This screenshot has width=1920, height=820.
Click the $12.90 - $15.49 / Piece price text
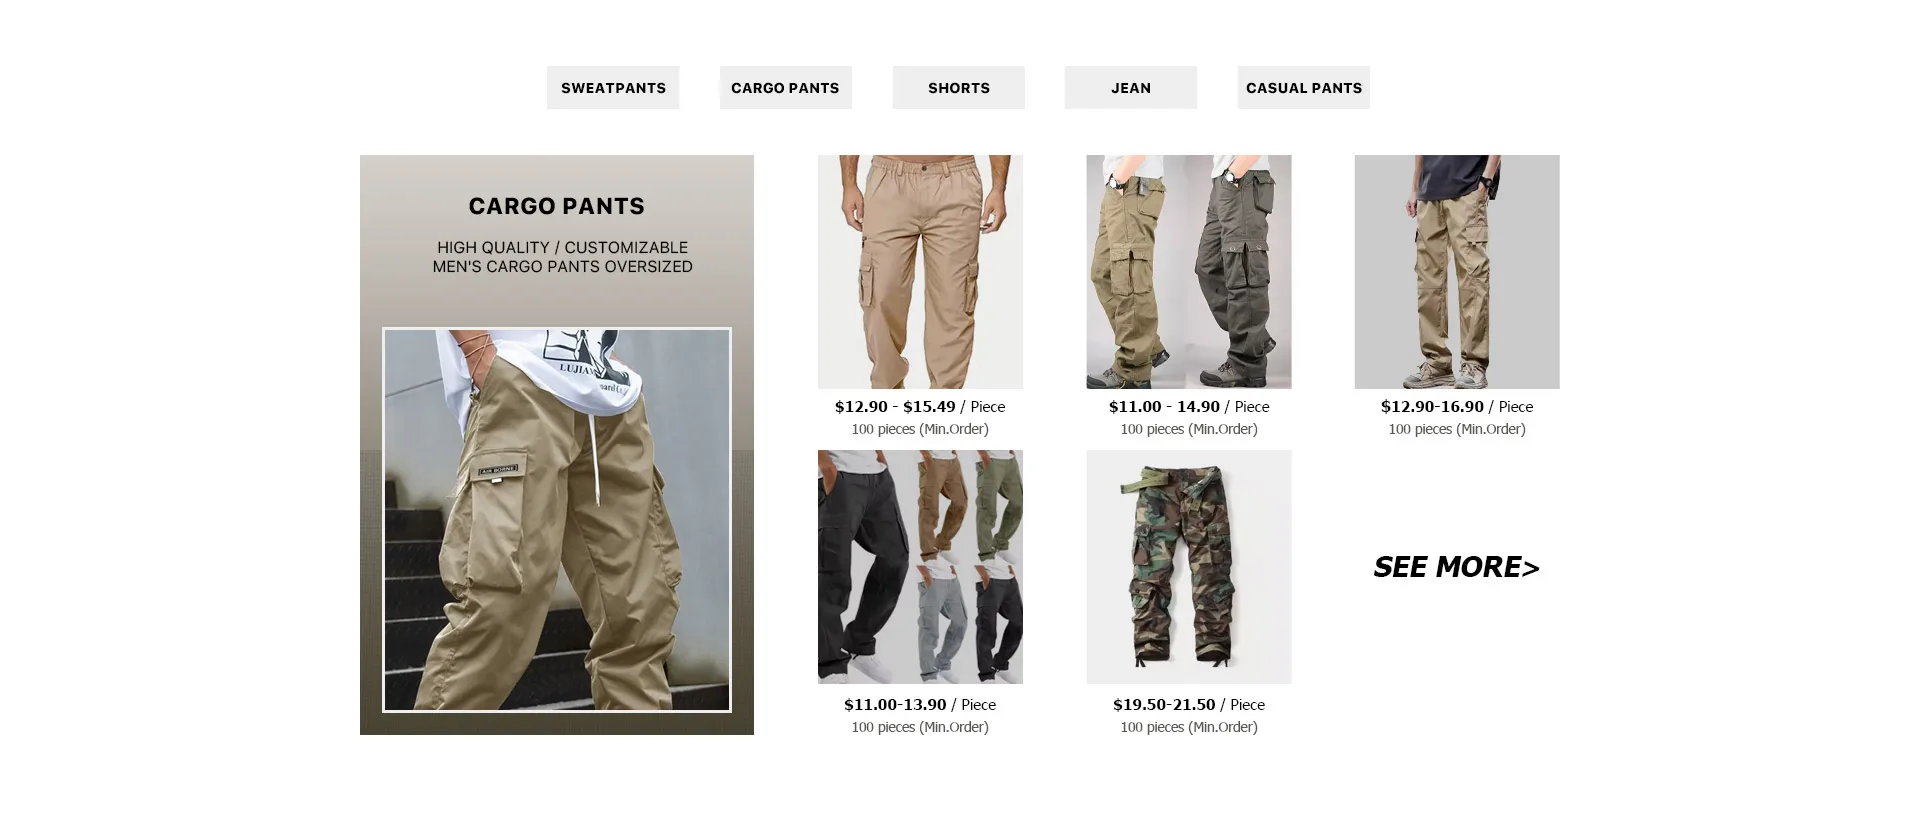(920, 407)
